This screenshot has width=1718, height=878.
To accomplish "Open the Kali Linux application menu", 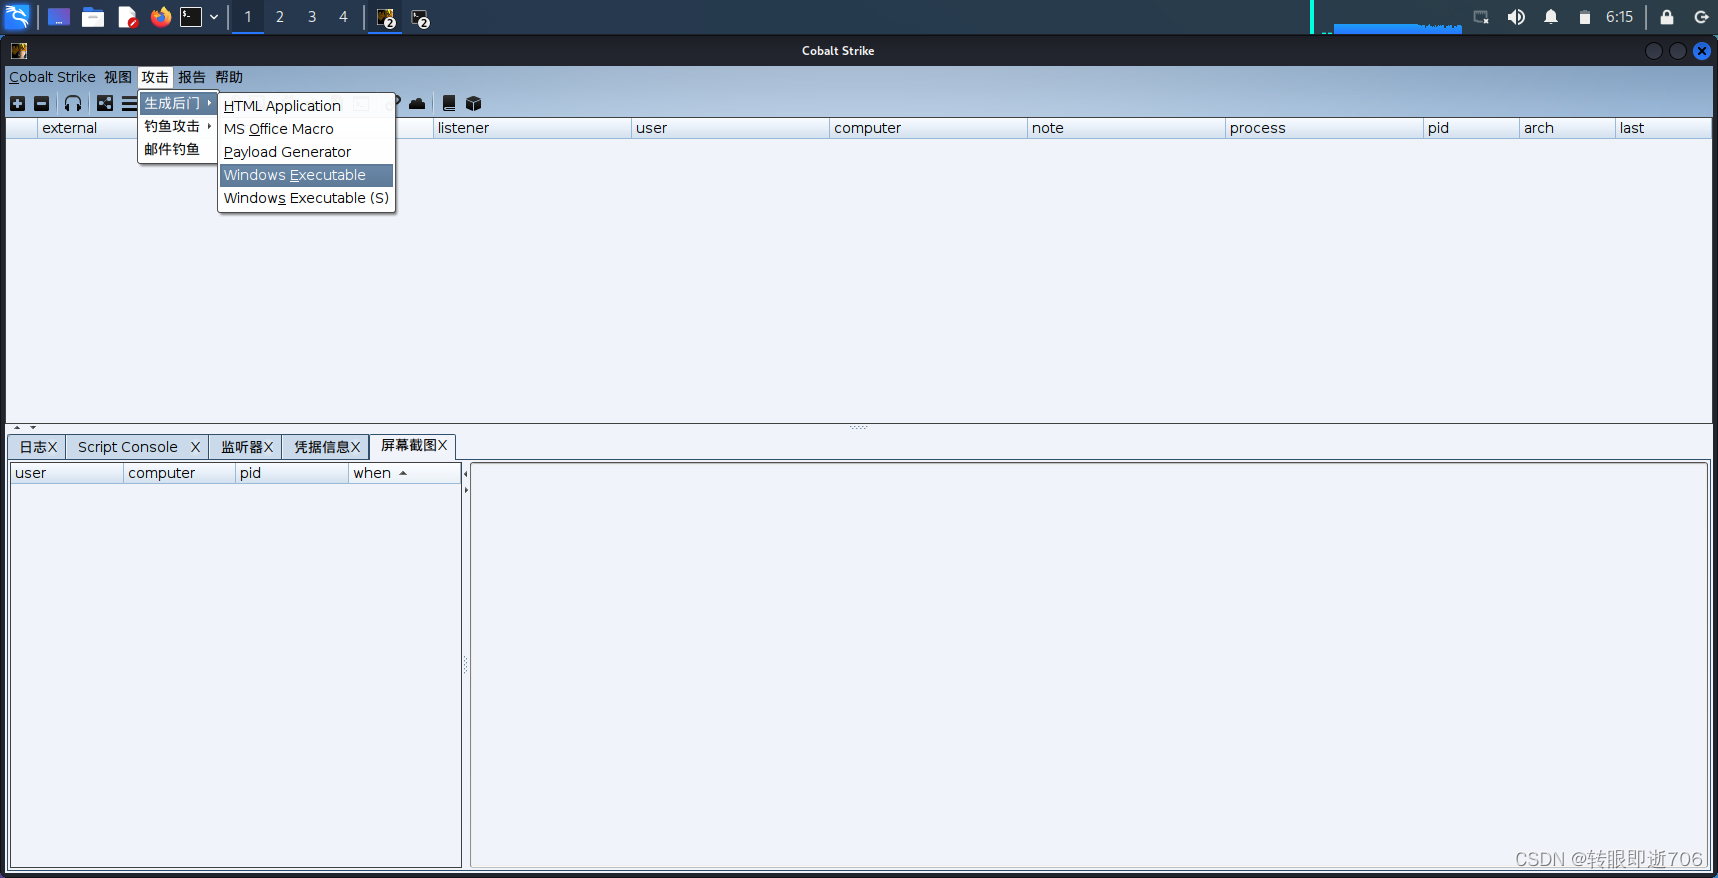I will [18, 17].
